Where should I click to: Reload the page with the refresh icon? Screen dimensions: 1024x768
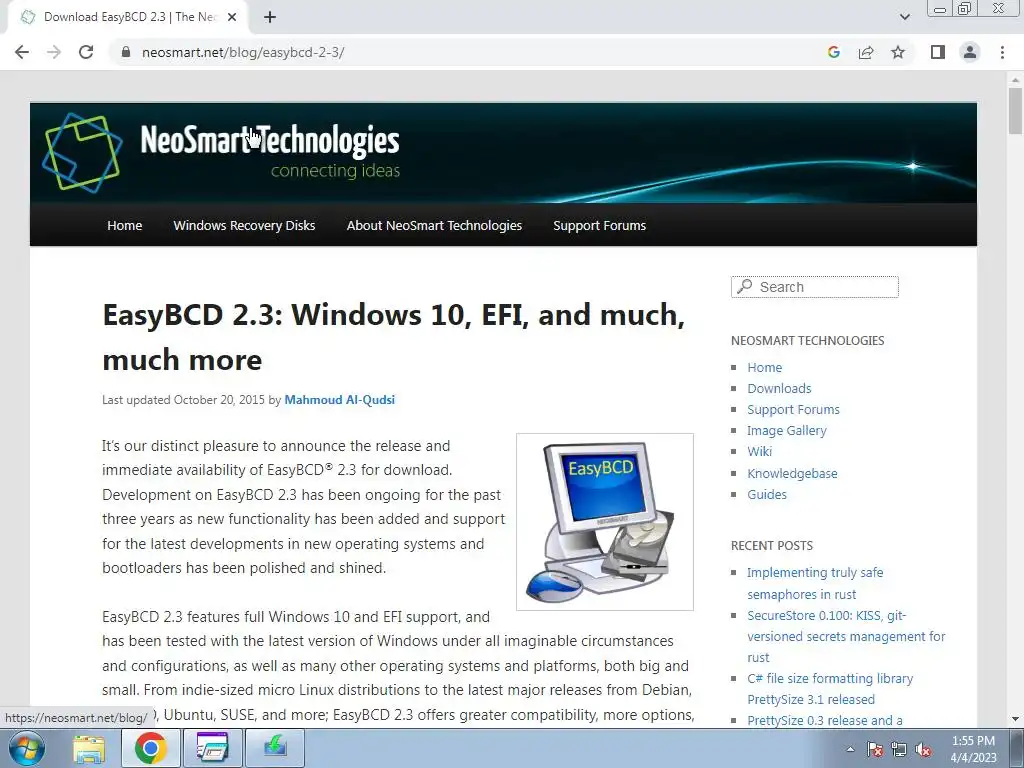tap(86, 52)
